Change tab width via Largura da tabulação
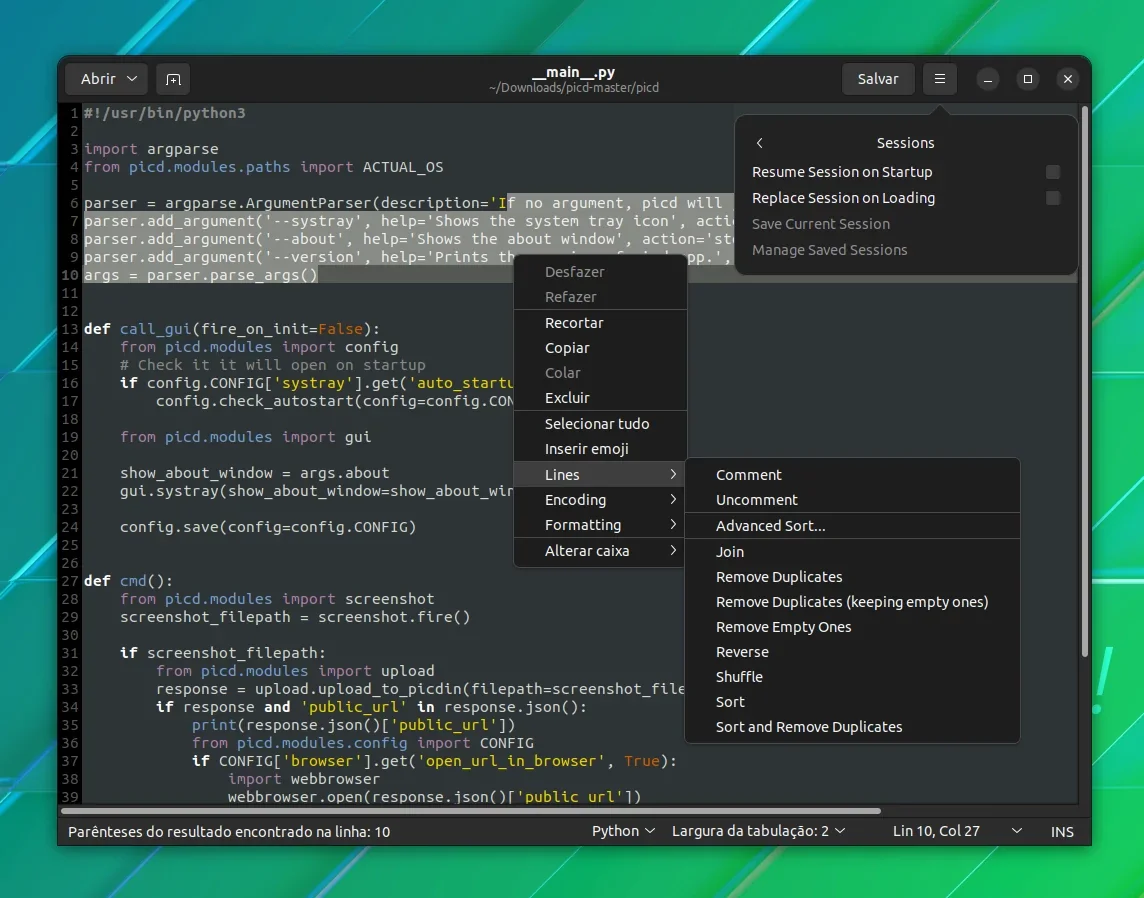The width and height of the screenshot is (1144, 898). click(759, 831)
